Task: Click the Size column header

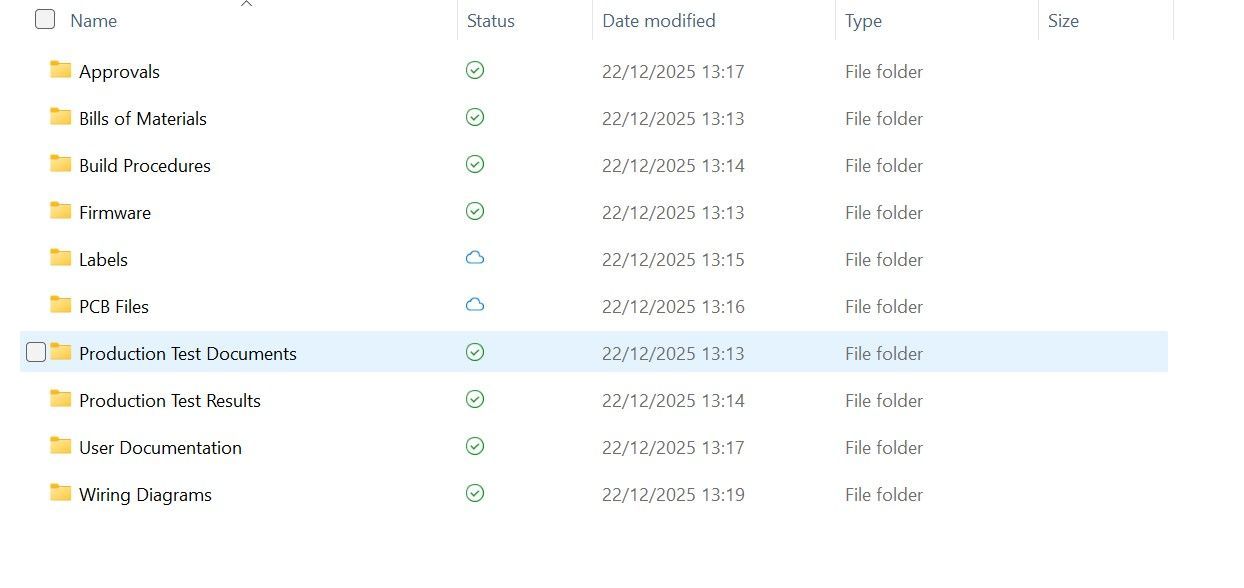Action: [1063, 20]
